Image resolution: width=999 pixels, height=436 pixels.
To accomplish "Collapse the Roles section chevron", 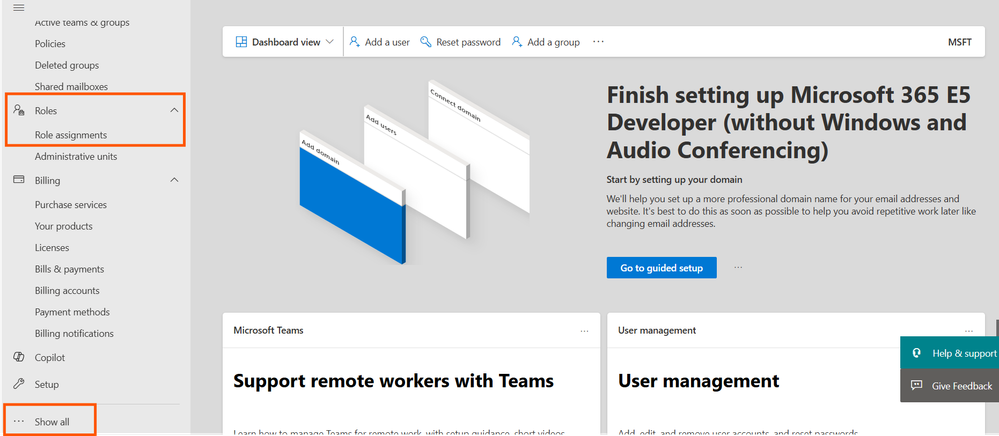I will [175, 111].
